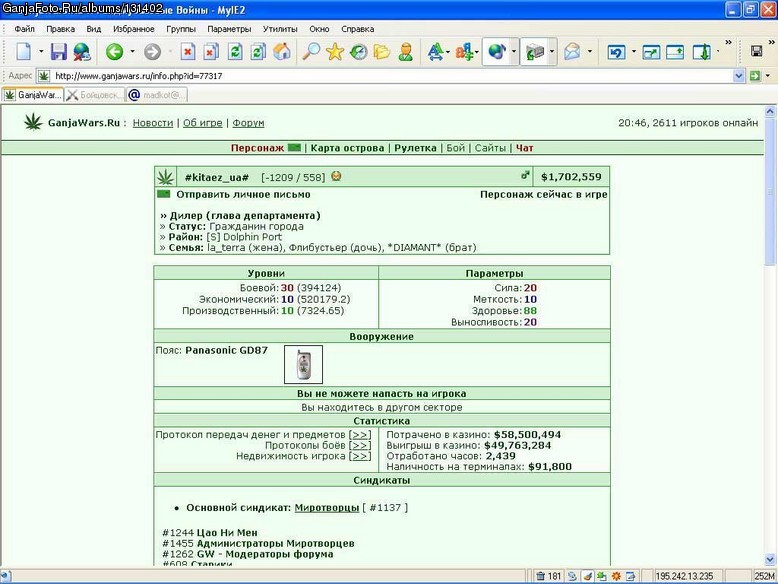Click the Home house icon in toolbar
778x584 pixels.
pyautogui.click(x=282, y=52)
